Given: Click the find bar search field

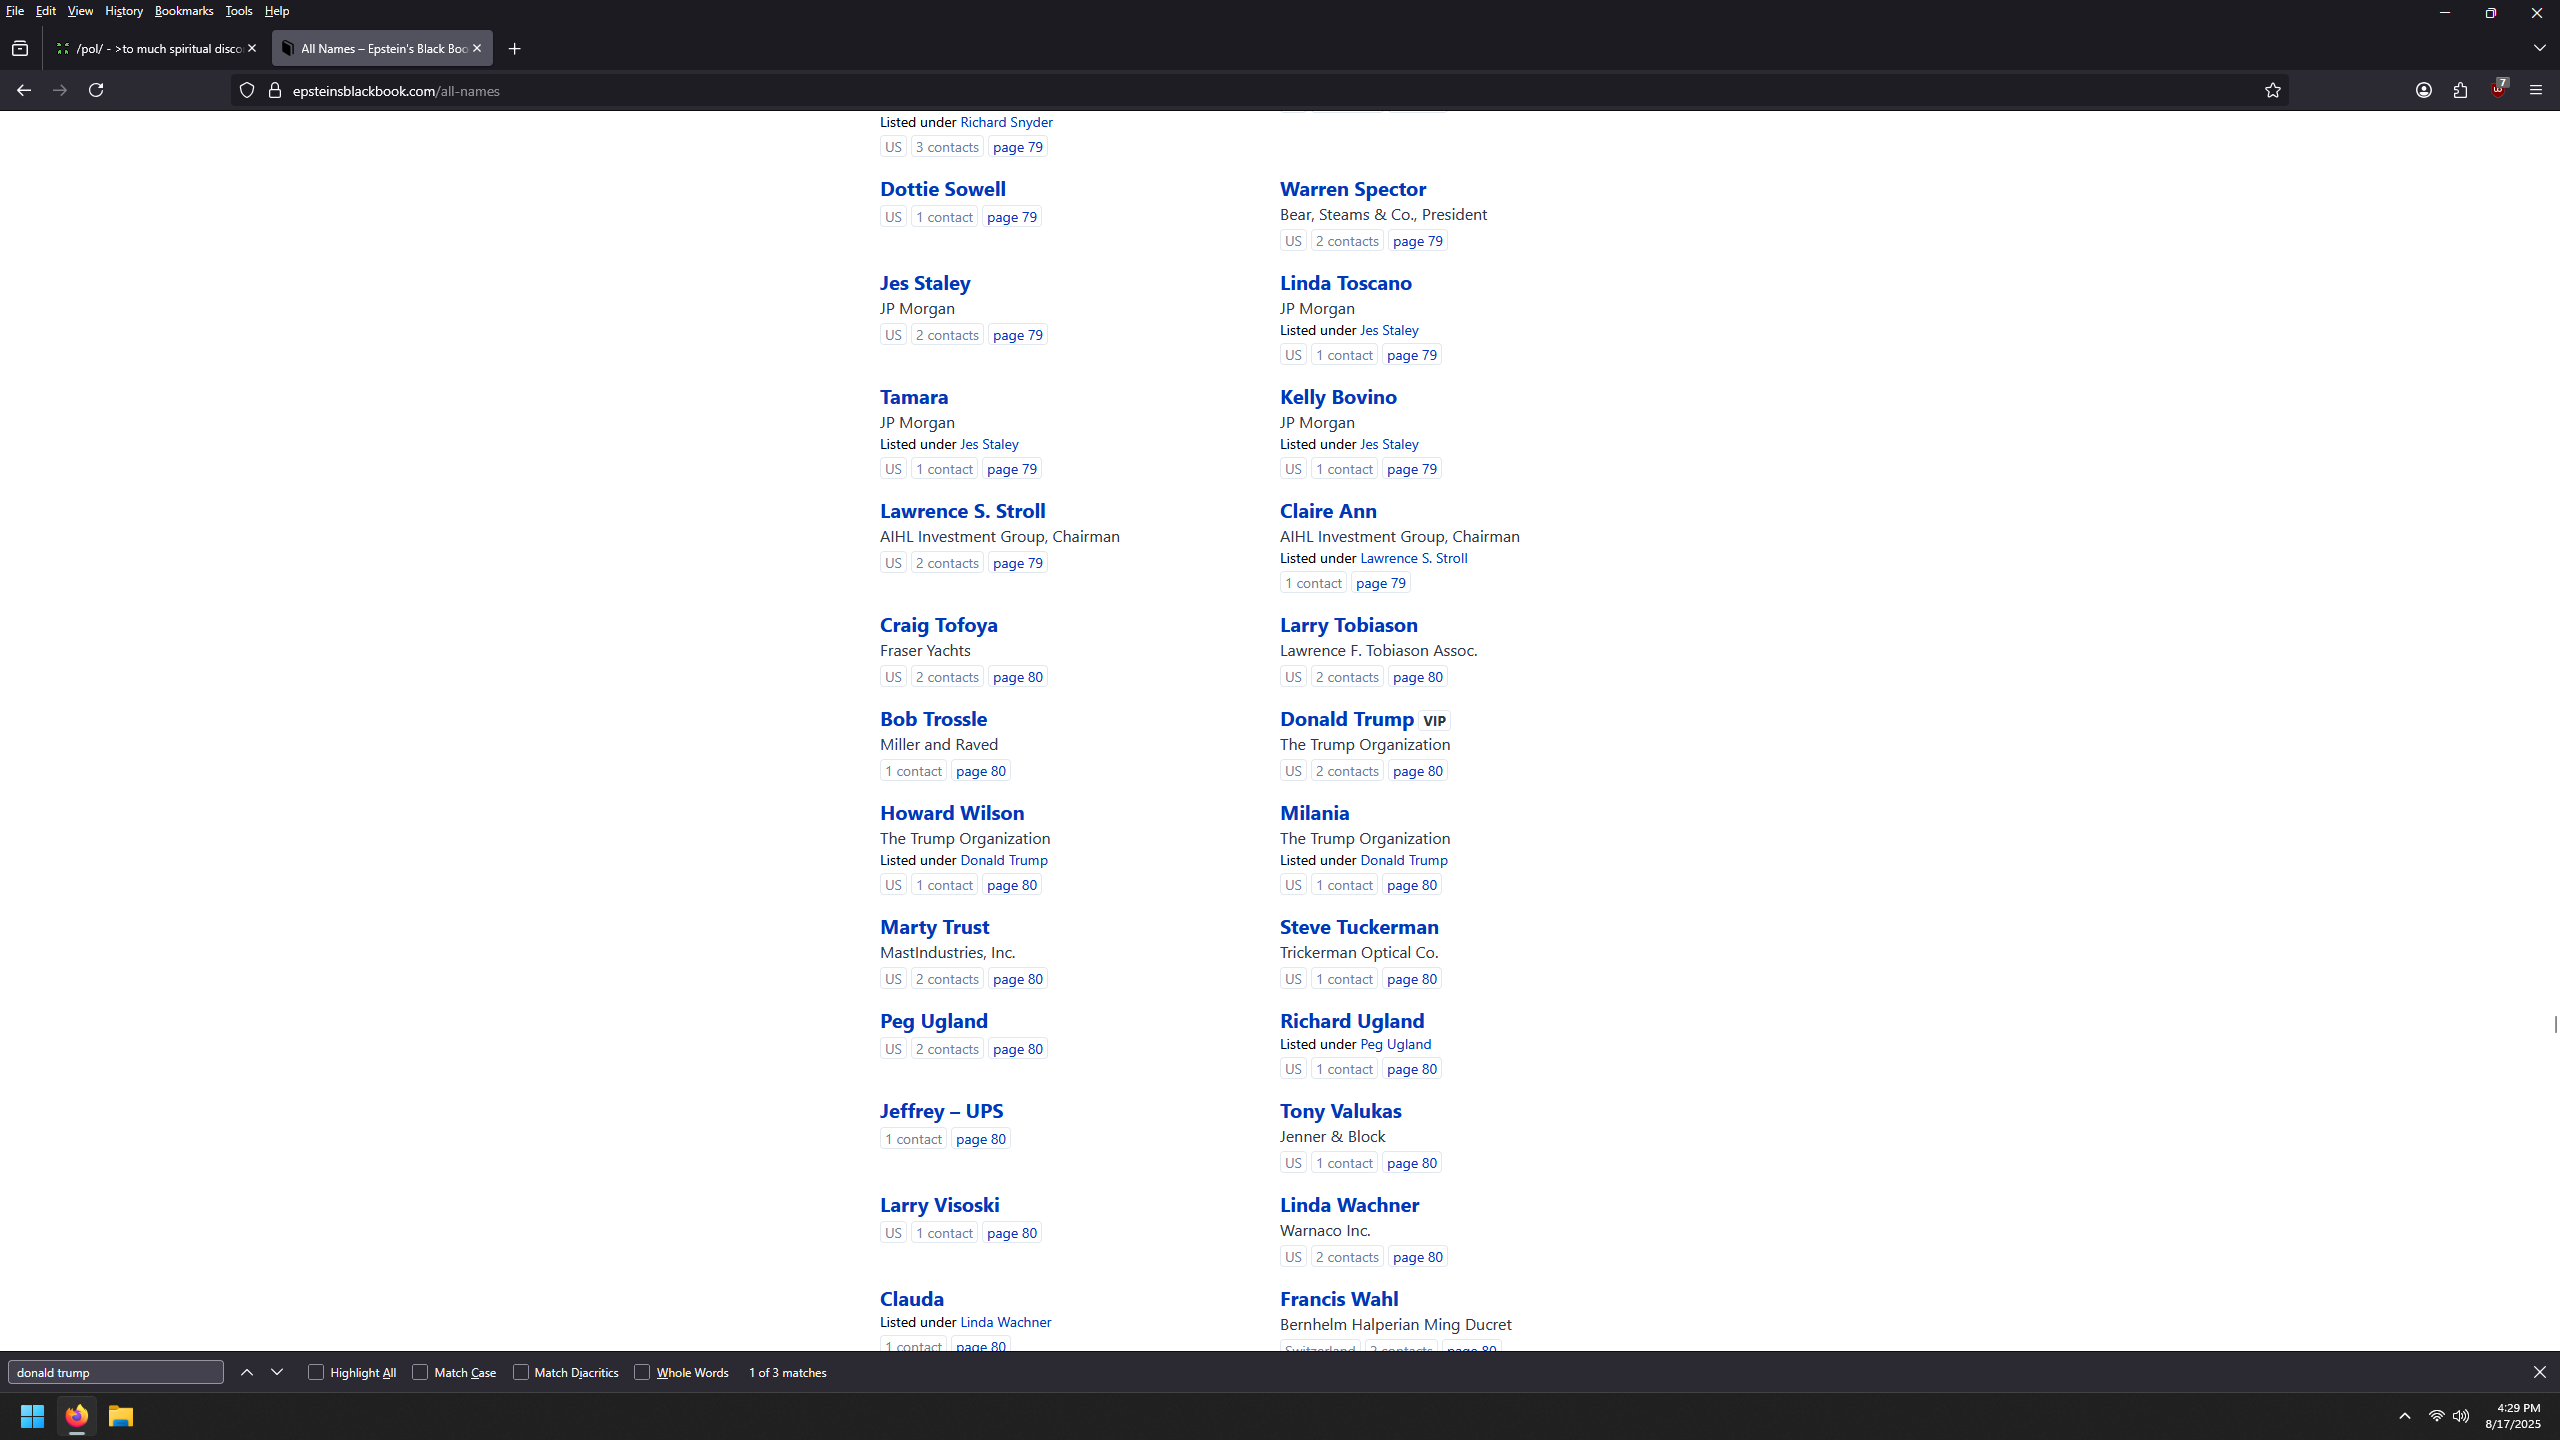Looking at the screenshot, I should point(116,1372).
